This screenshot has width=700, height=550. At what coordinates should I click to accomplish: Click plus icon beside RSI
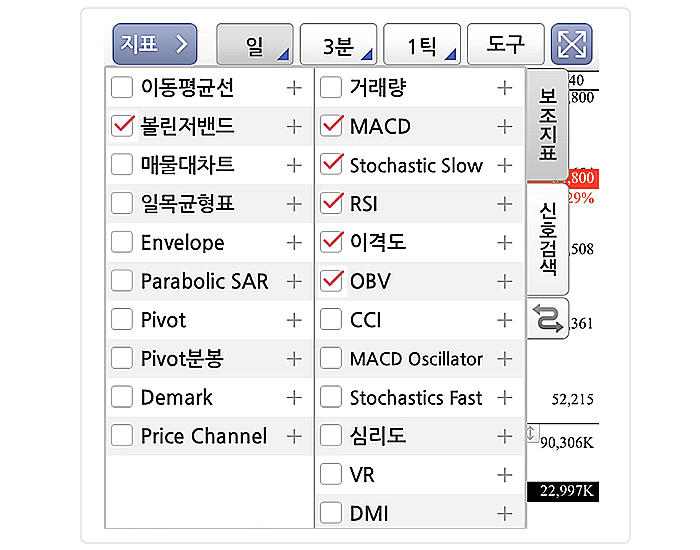pos(505,204)
